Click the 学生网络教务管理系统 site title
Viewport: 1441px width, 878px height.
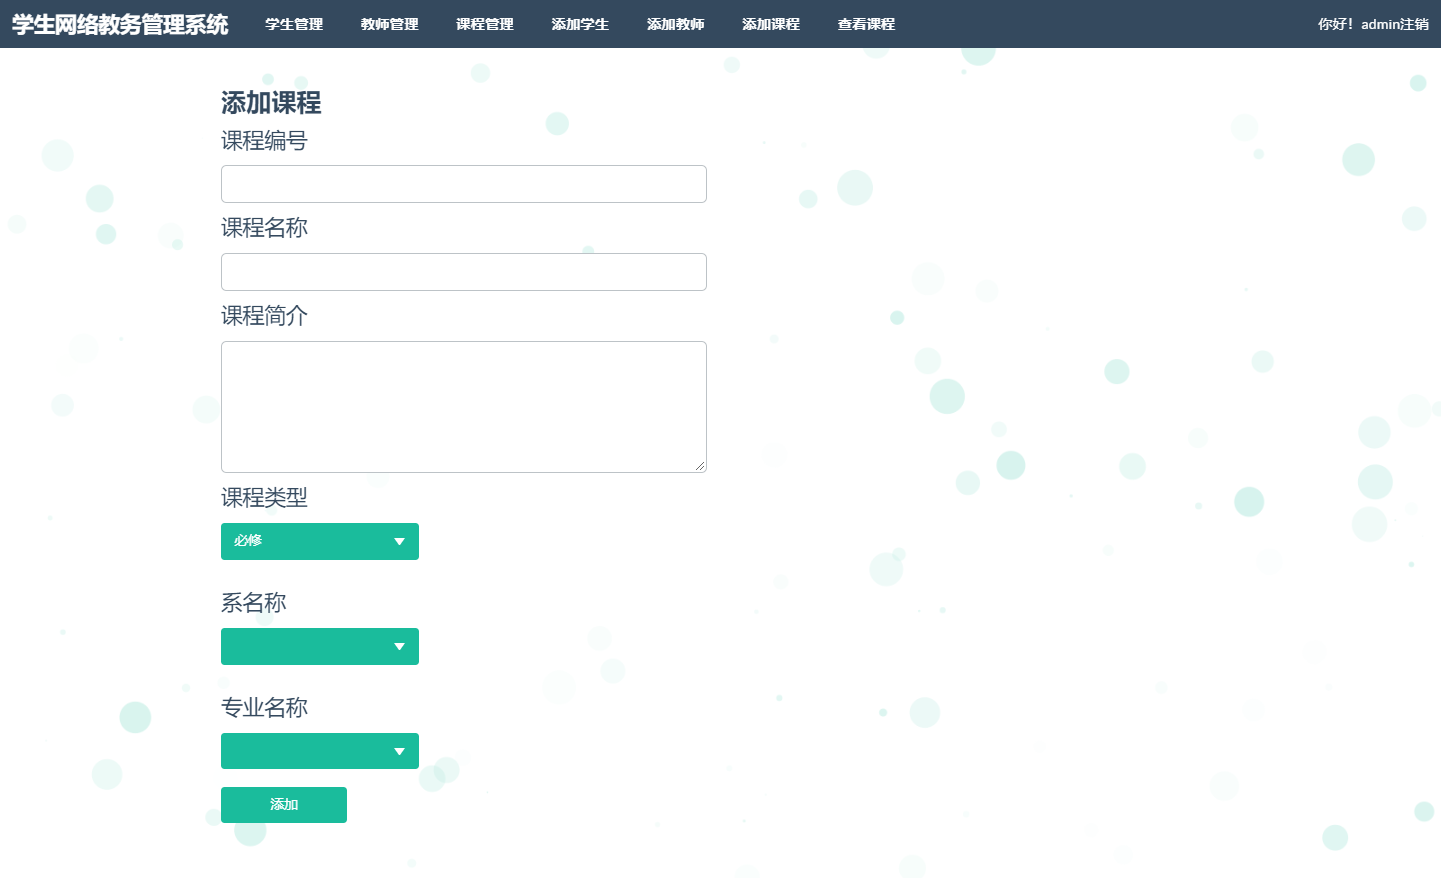[120, 24]
